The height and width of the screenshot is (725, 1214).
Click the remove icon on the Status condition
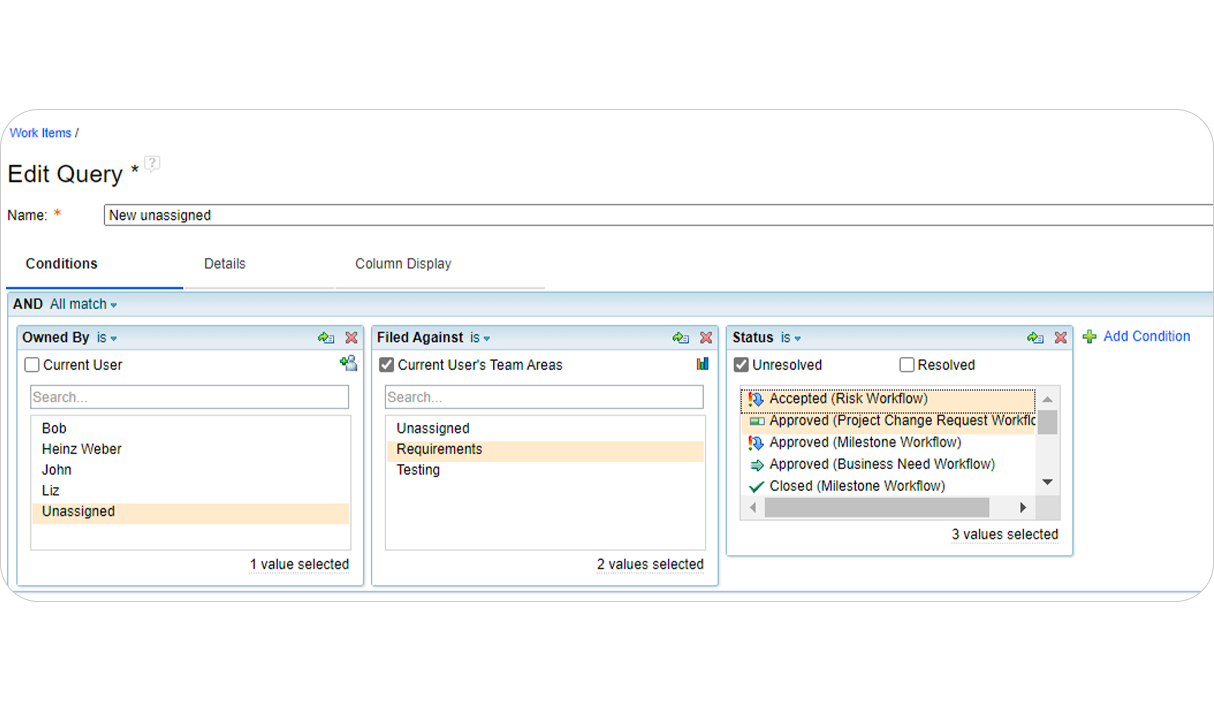pyautogui.click(x=1061, y=338)
